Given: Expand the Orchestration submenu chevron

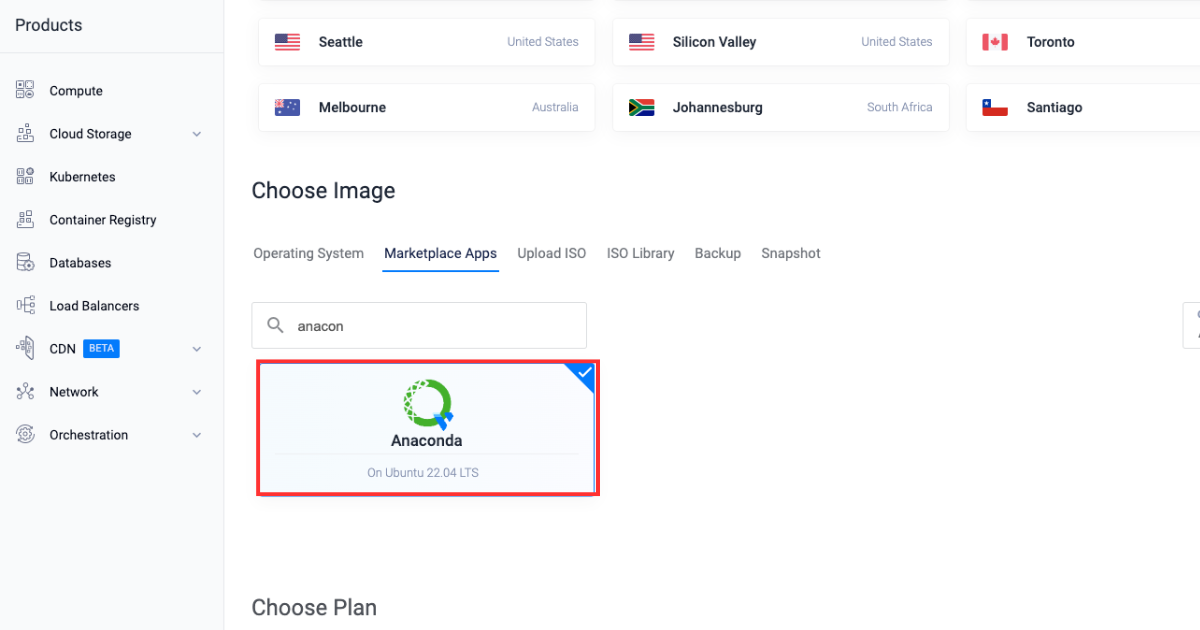Looking at the screenshot, I should point(197,435).
